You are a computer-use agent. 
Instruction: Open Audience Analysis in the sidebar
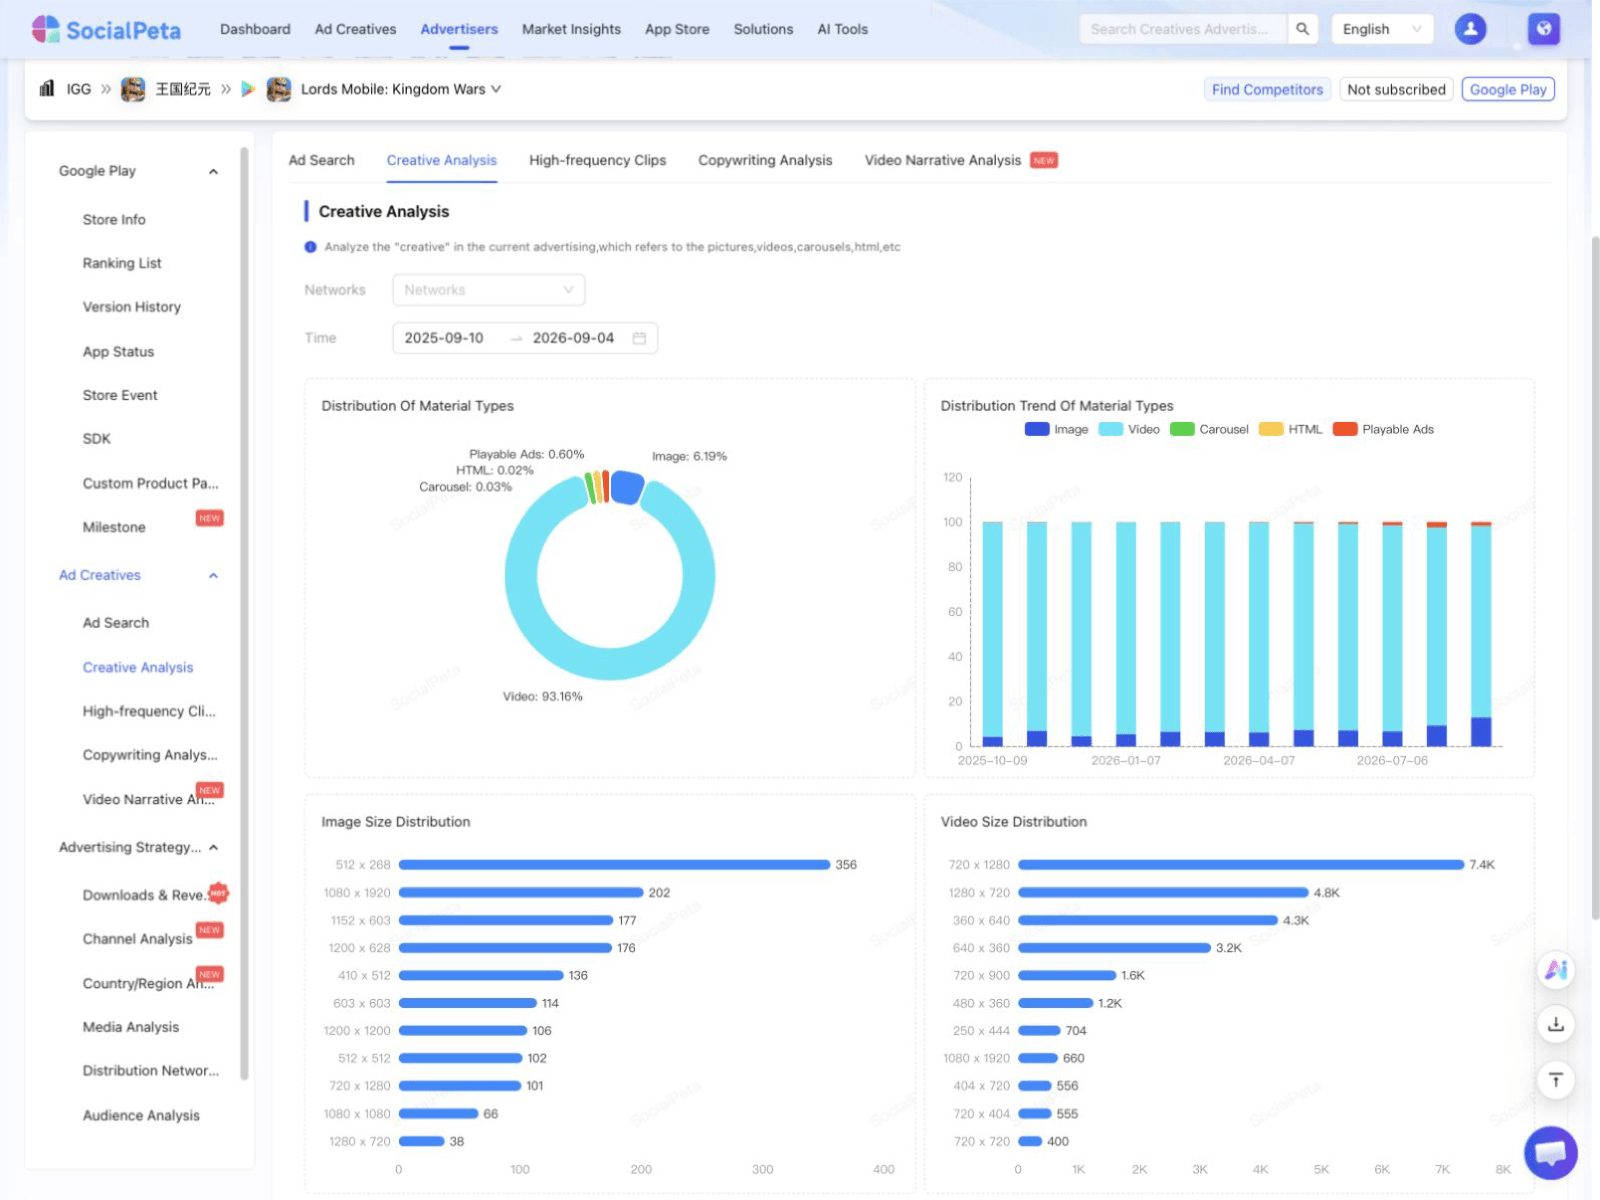pos(141,1116)
